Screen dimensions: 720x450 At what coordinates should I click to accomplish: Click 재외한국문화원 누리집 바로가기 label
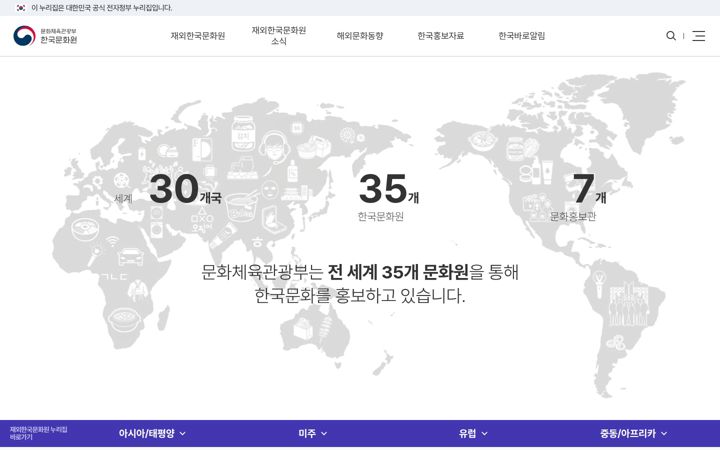39,433
